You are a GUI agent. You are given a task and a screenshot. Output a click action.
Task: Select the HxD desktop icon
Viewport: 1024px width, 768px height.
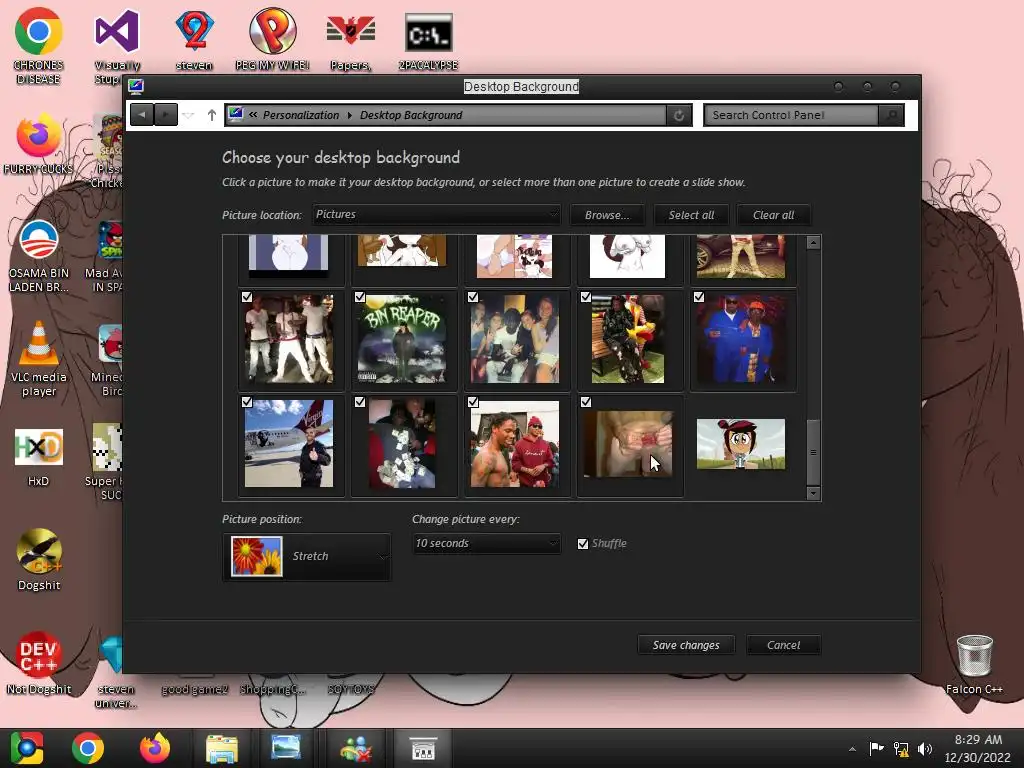click(x=39, y=456)
